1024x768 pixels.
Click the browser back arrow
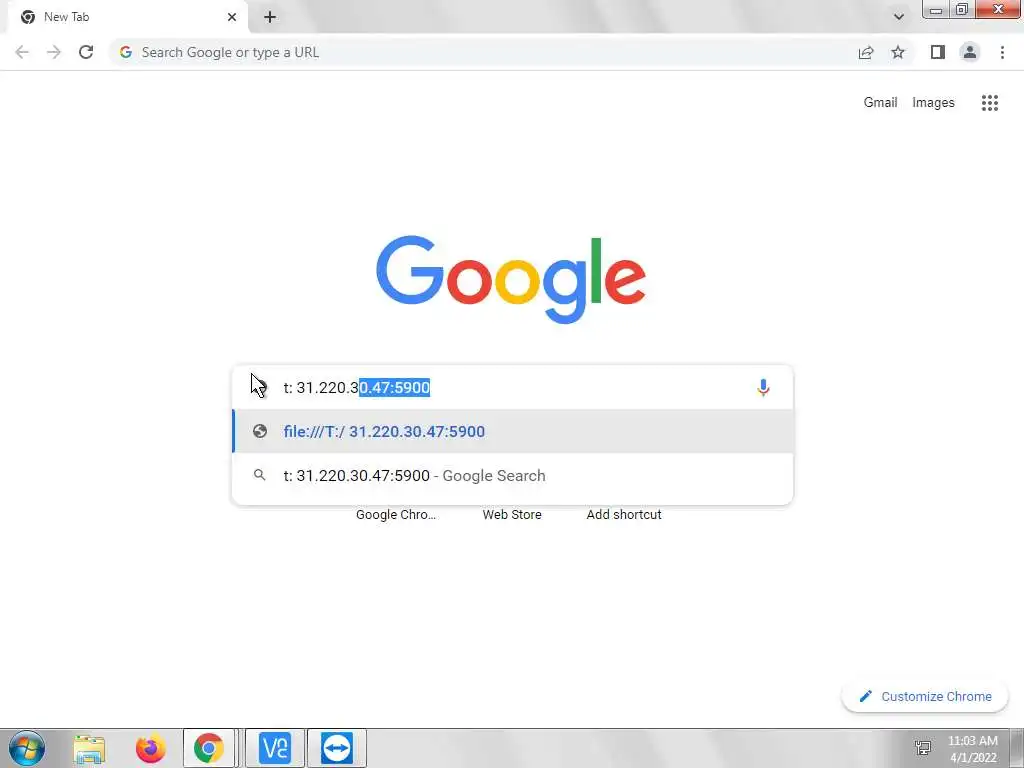click(22, 52)
